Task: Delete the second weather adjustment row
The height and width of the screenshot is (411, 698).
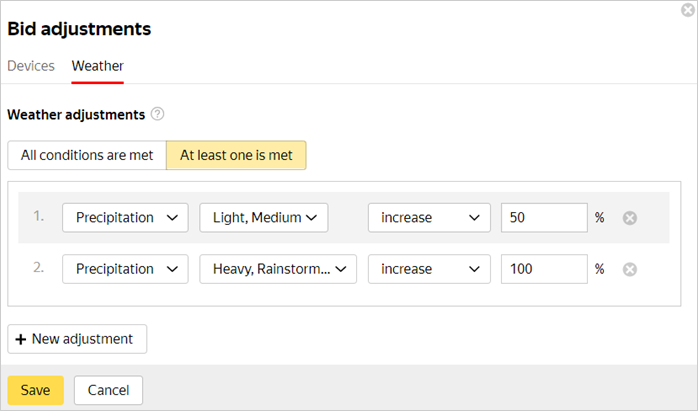Action: pos(630,269)
